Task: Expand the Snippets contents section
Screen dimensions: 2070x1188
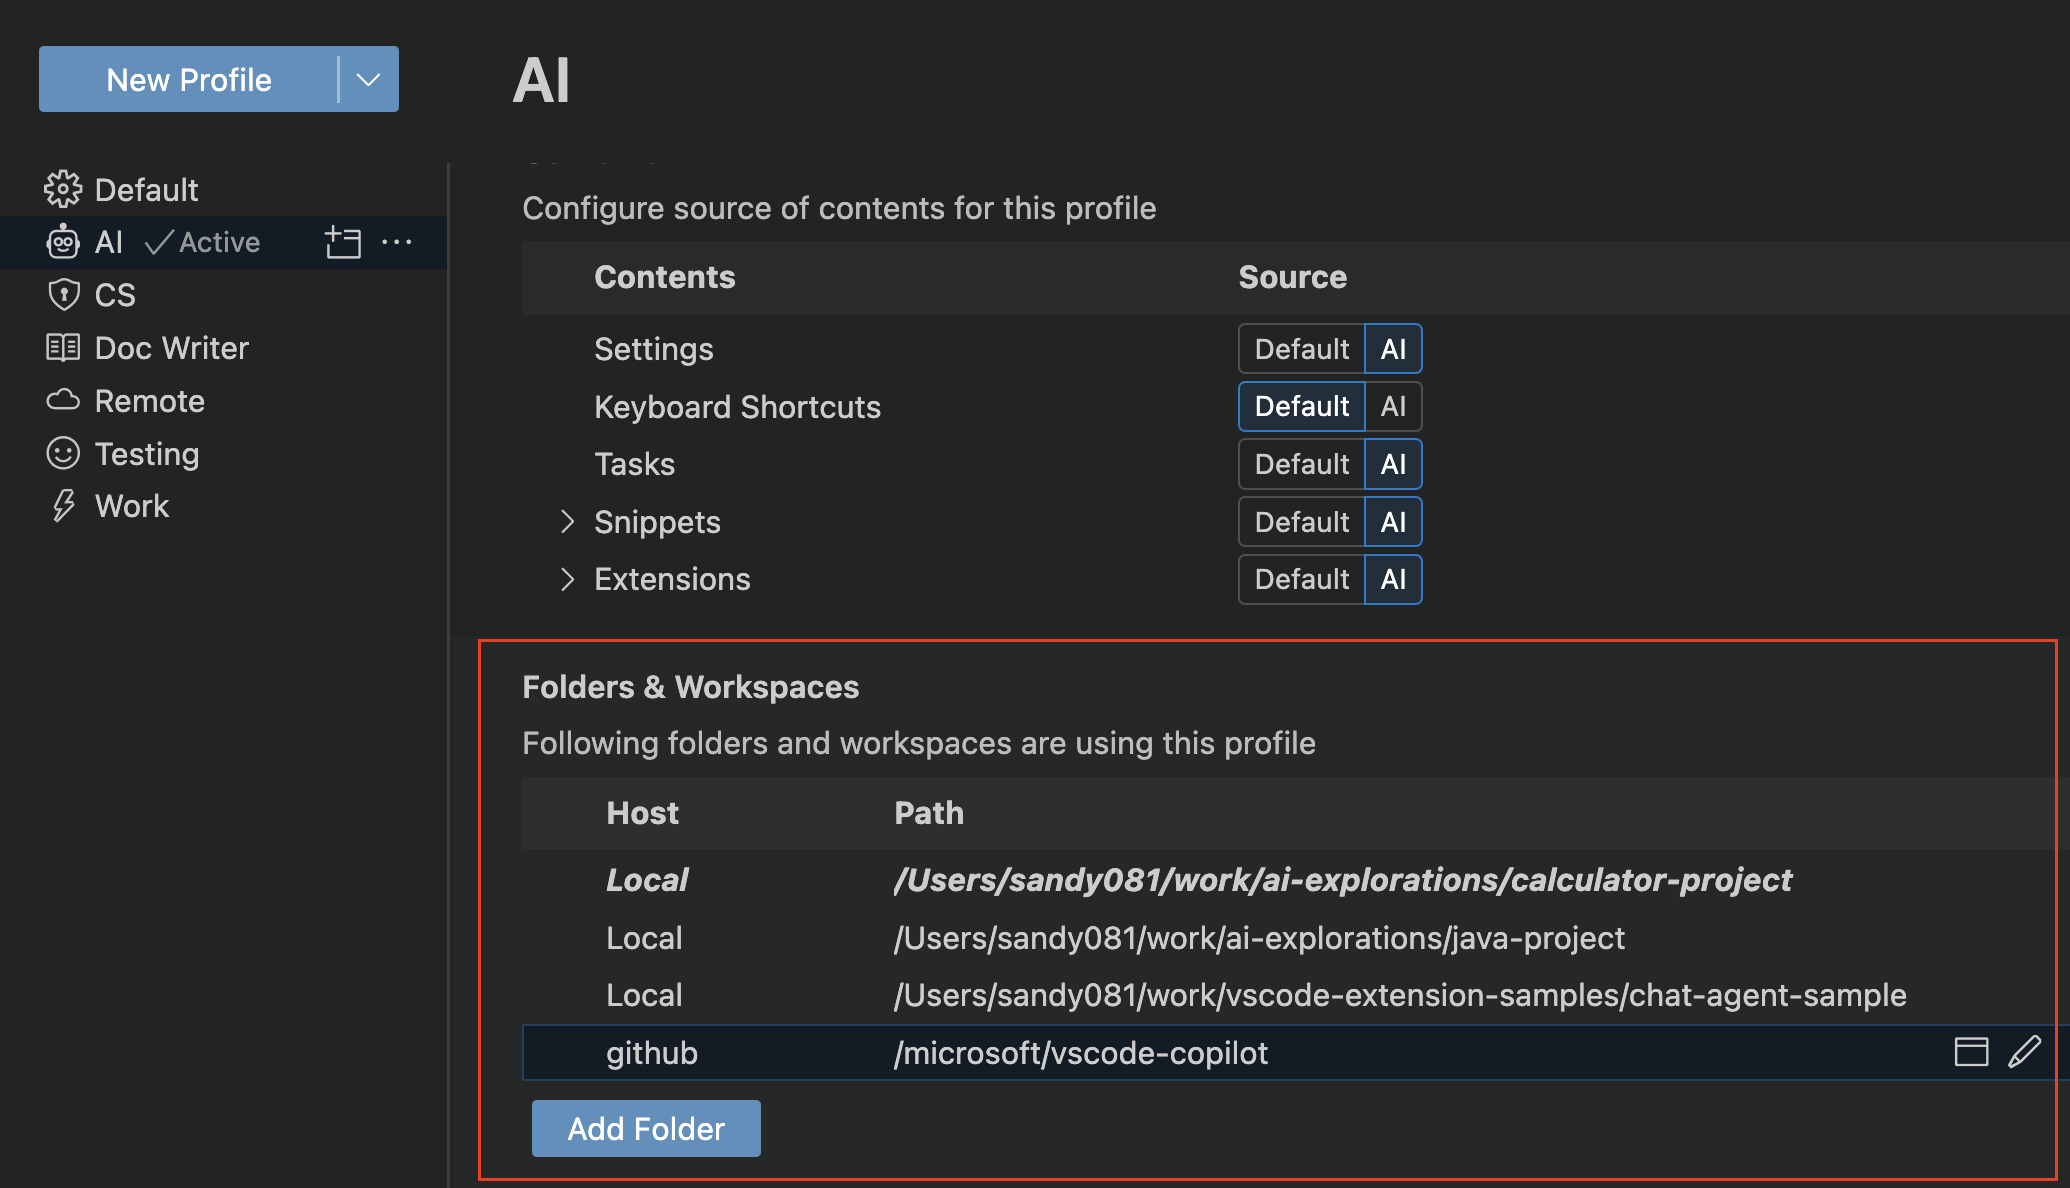Action: [566, 522]
